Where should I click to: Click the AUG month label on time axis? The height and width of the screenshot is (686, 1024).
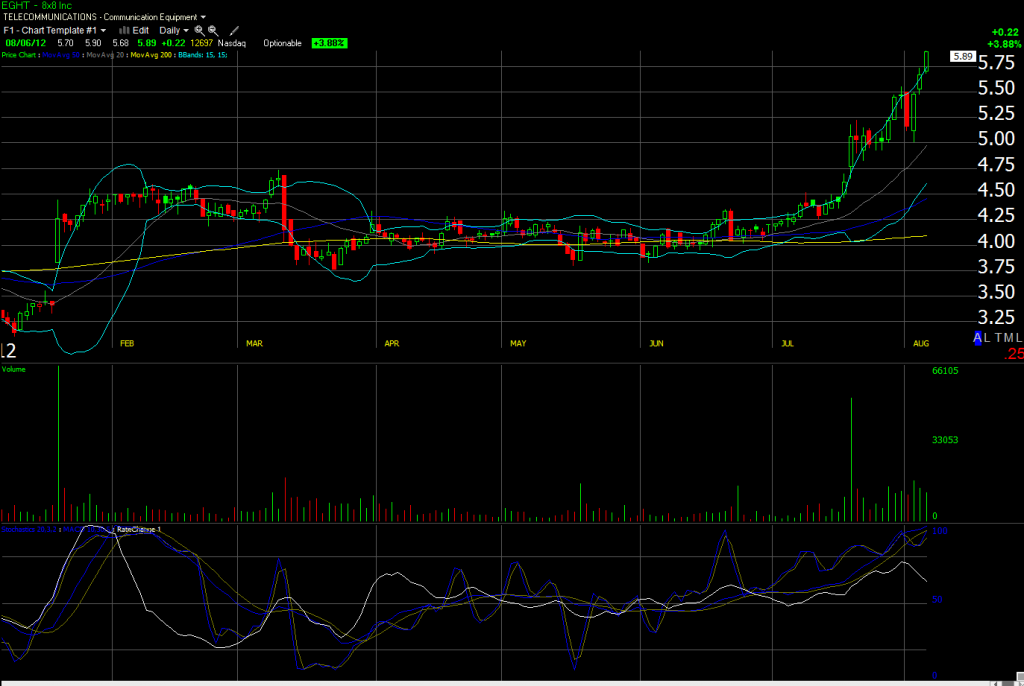(x=921, y=344)
